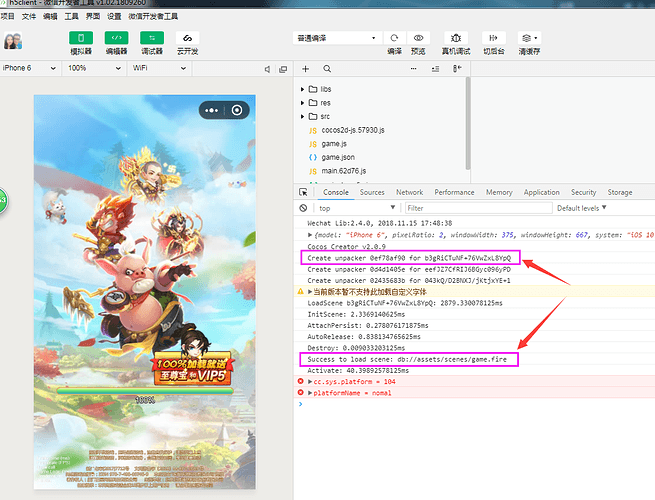Image resolution: width=655 pixels, height=500 pixels.
Task: Add new file plus icon
Action: [305, 69]
